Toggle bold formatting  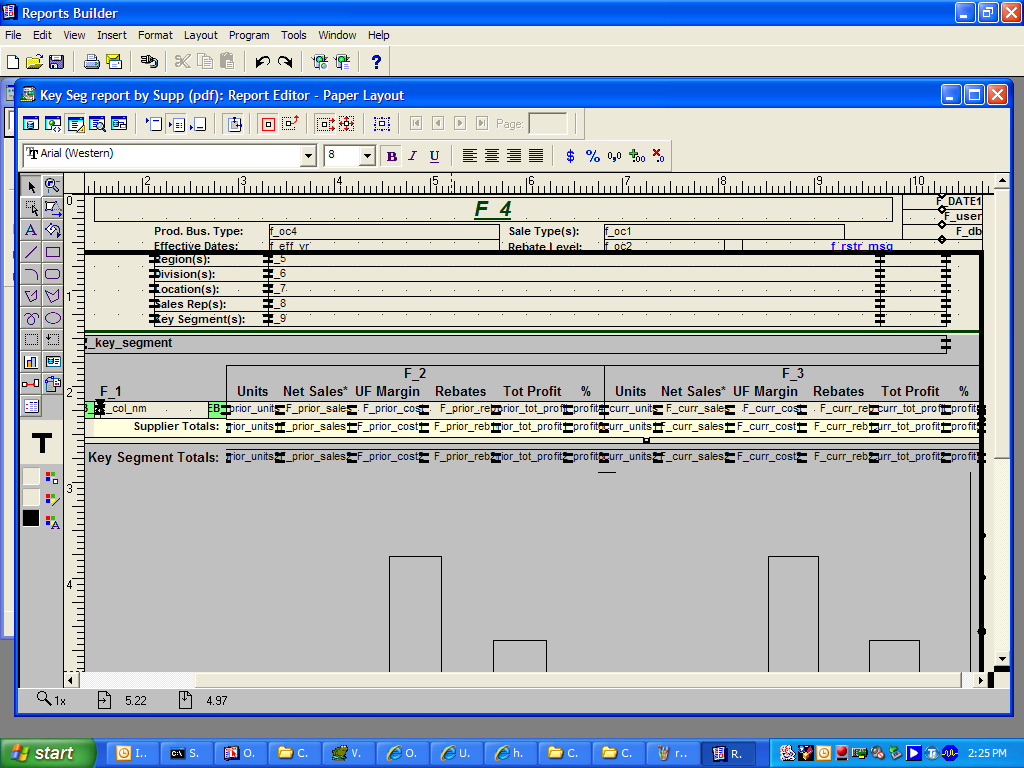[x=391, y=155]
